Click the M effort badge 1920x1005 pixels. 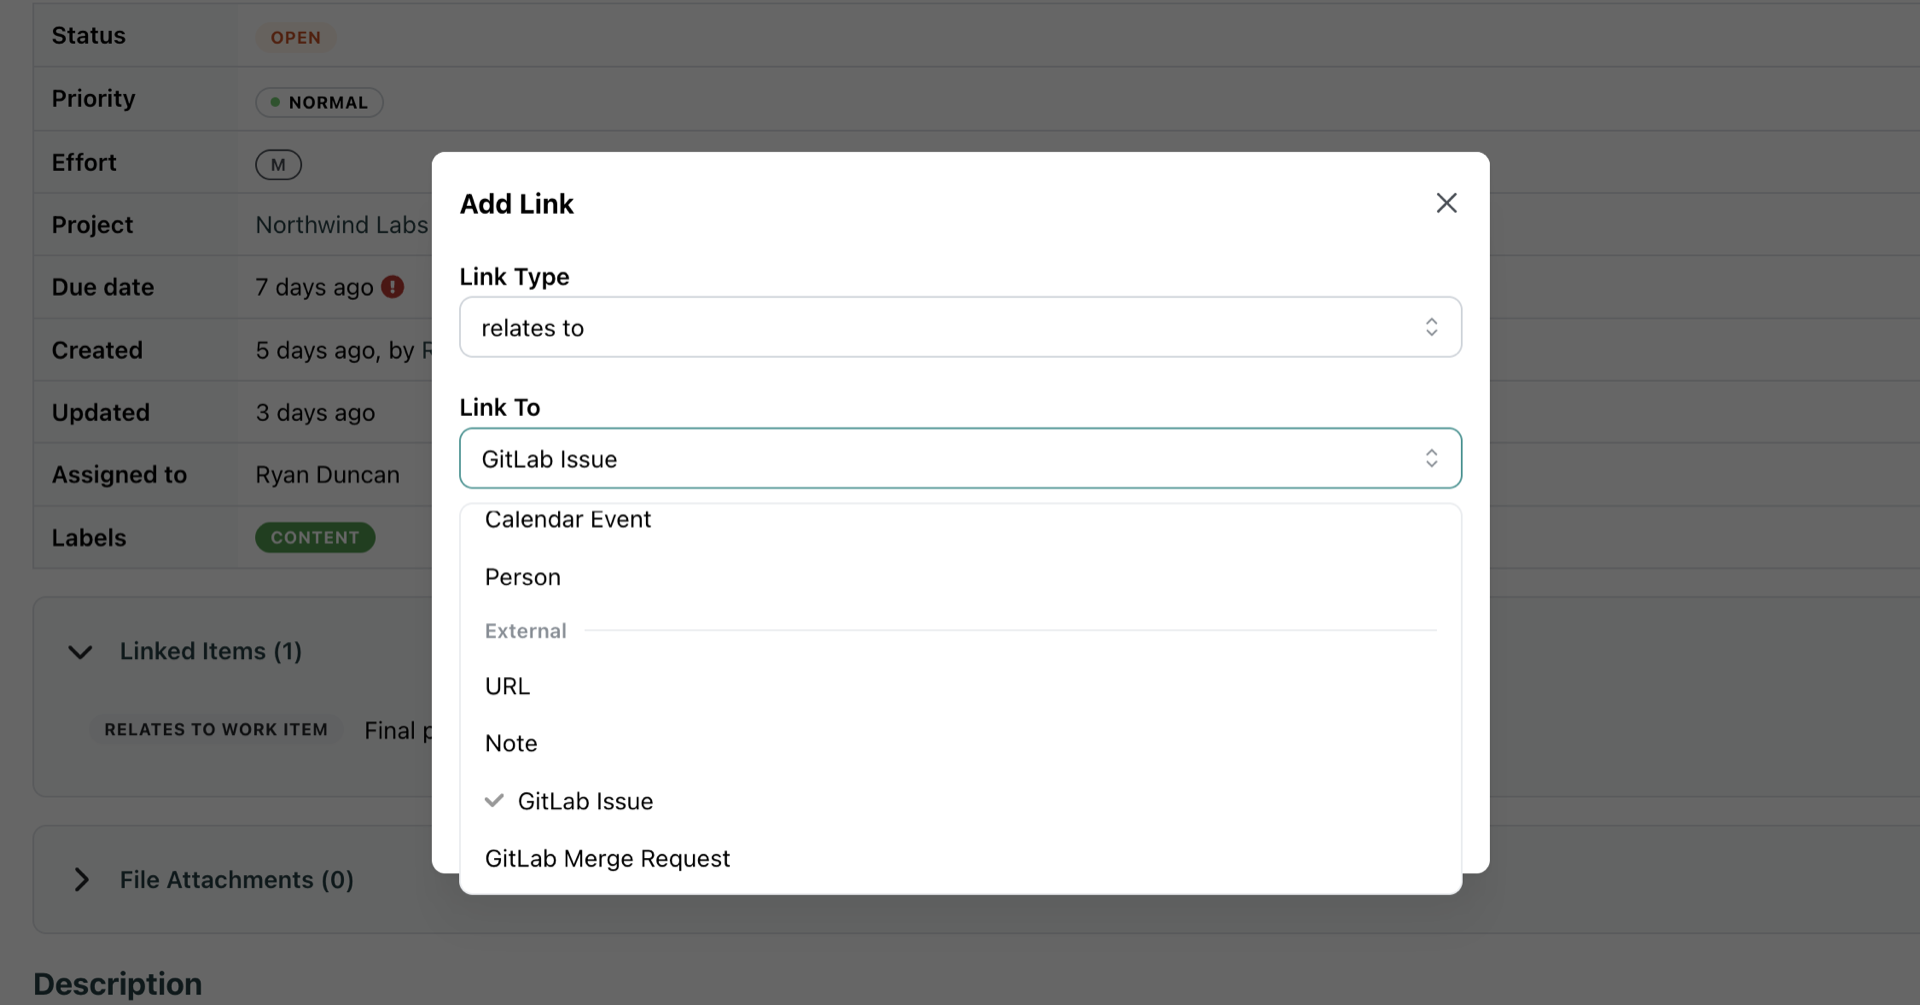tap(278, 165)
